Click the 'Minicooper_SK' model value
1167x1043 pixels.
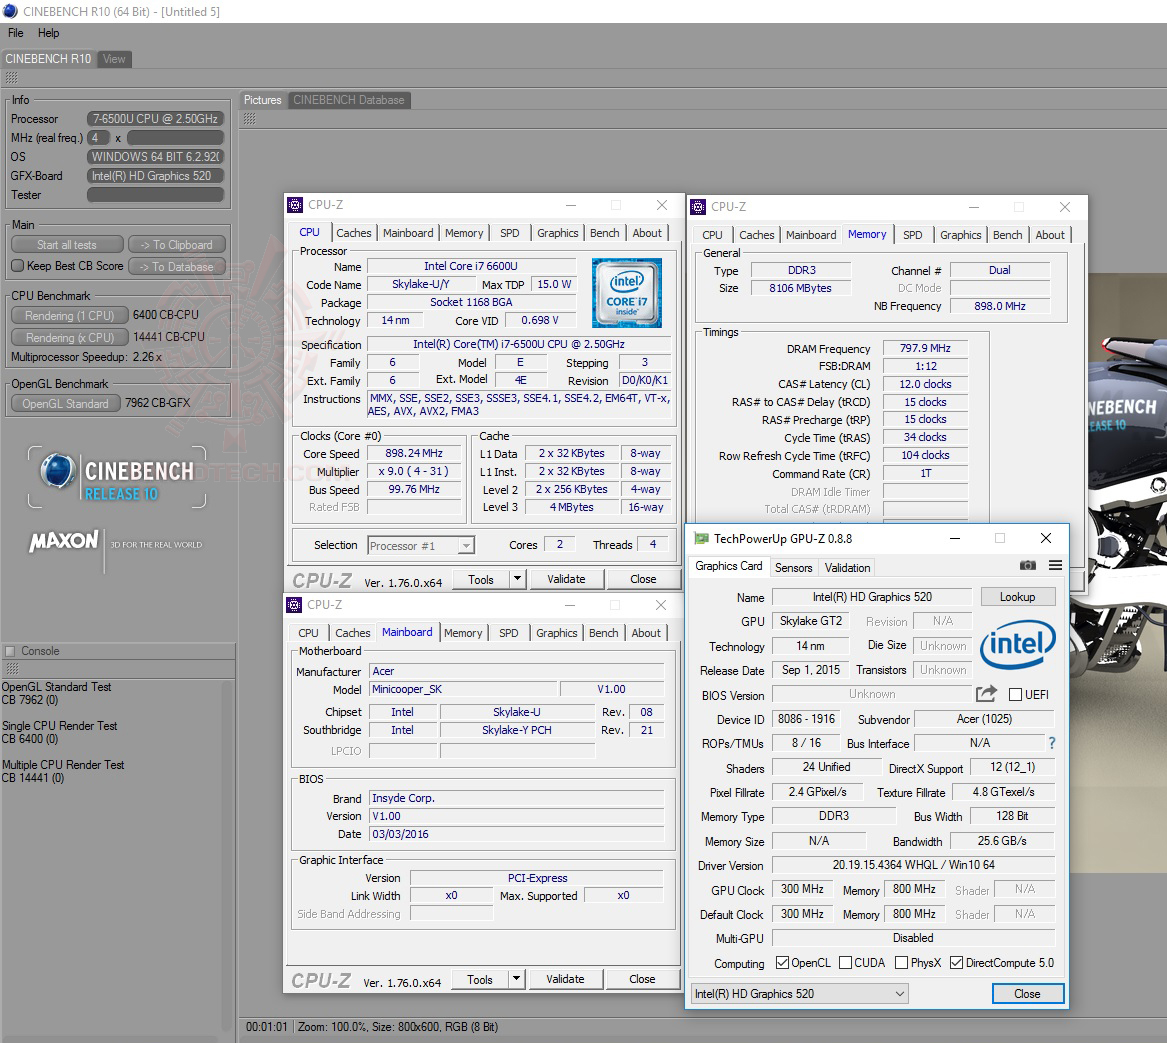tap(406, 689)
